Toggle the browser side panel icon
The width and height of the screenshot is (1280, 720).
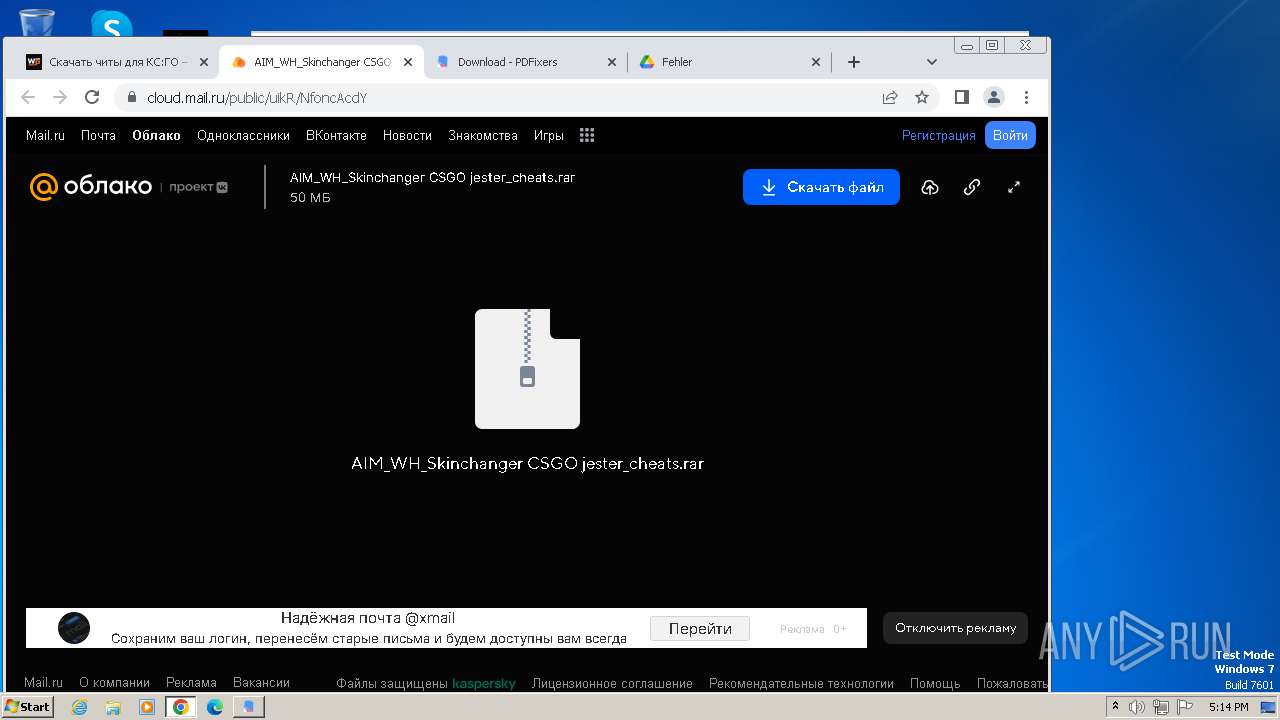pos(962,97)
